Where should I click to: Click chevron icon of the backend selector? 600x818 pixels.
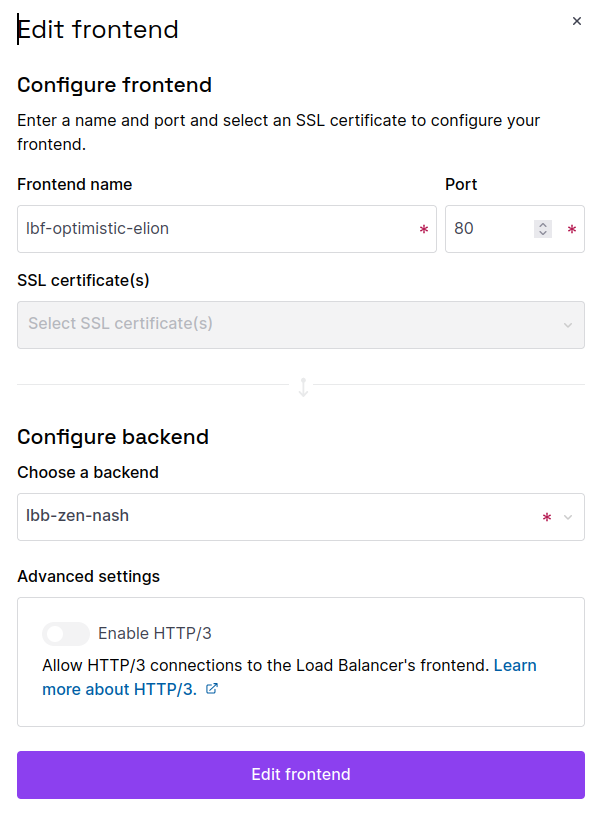(568, 517)
